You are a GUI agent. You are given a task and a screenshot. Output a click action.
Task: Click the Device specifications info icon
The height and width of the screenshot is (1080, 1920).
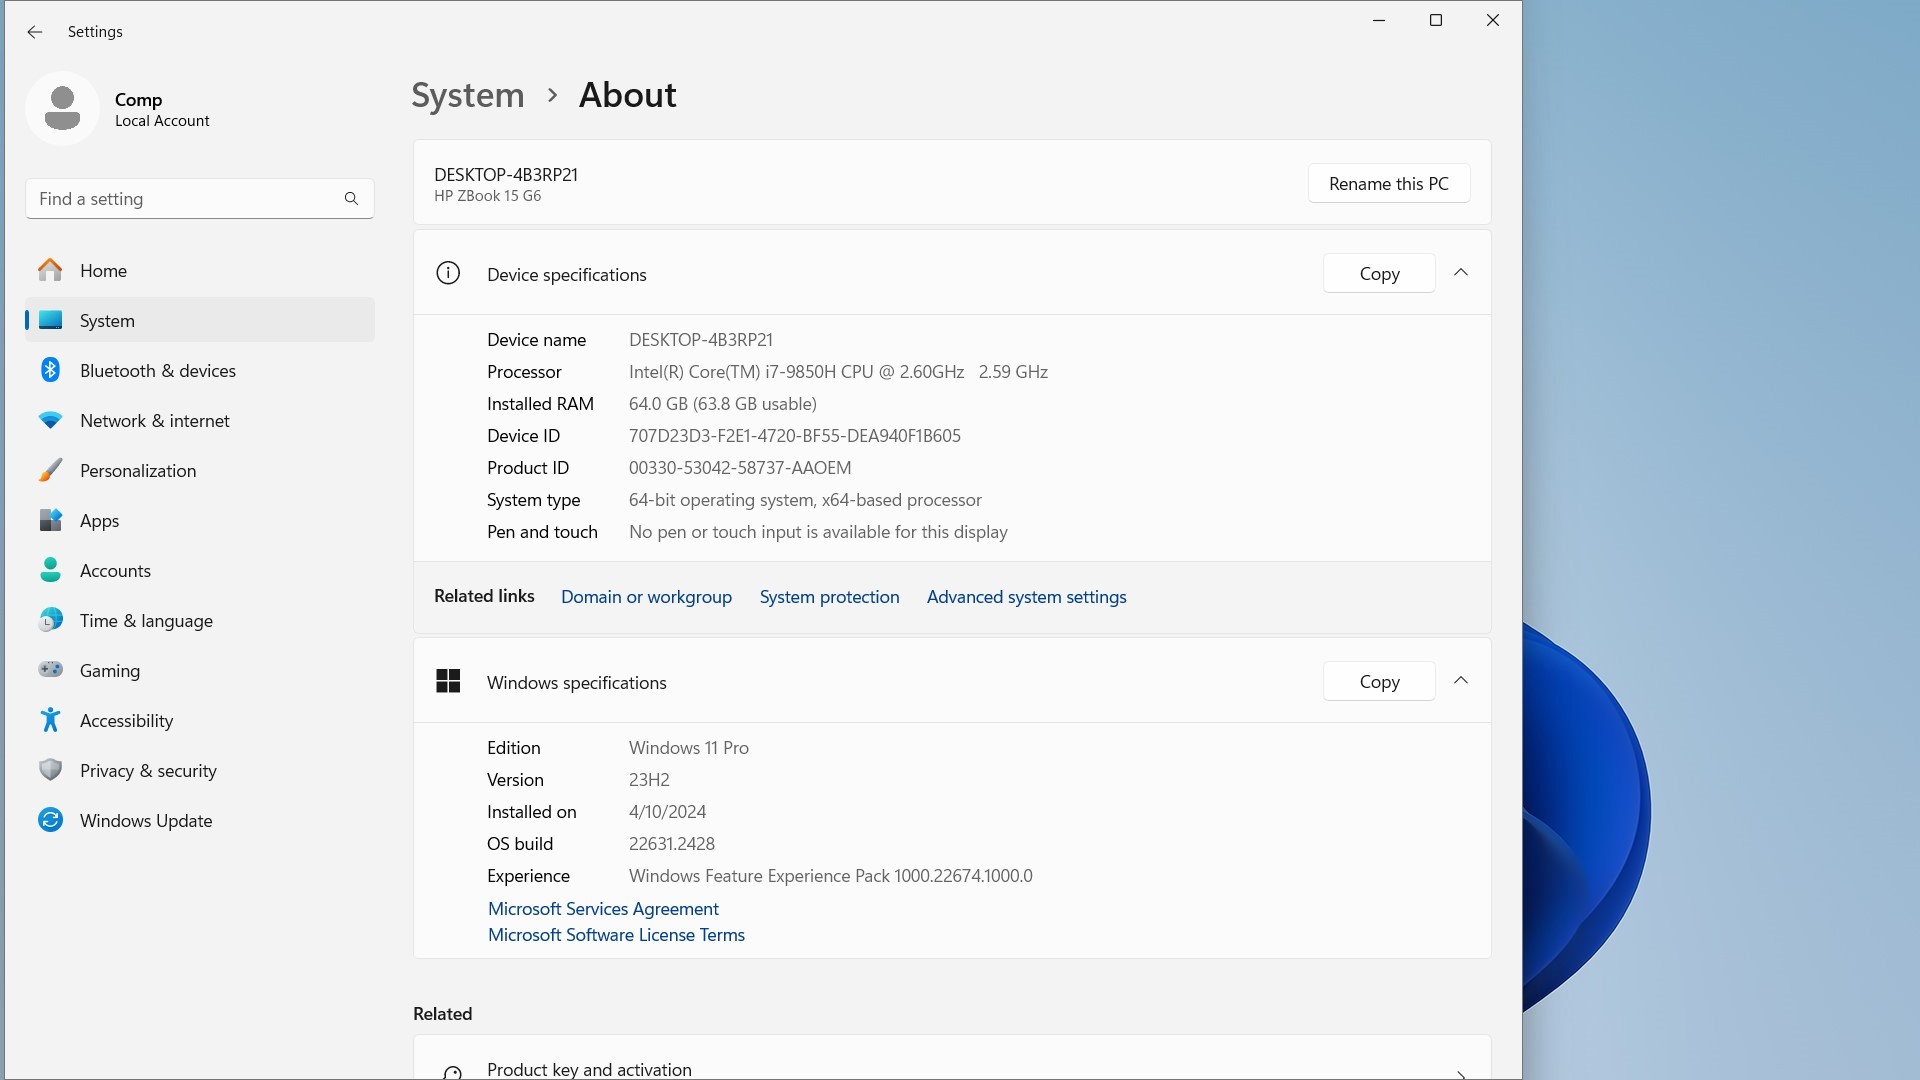click(448, 273)
